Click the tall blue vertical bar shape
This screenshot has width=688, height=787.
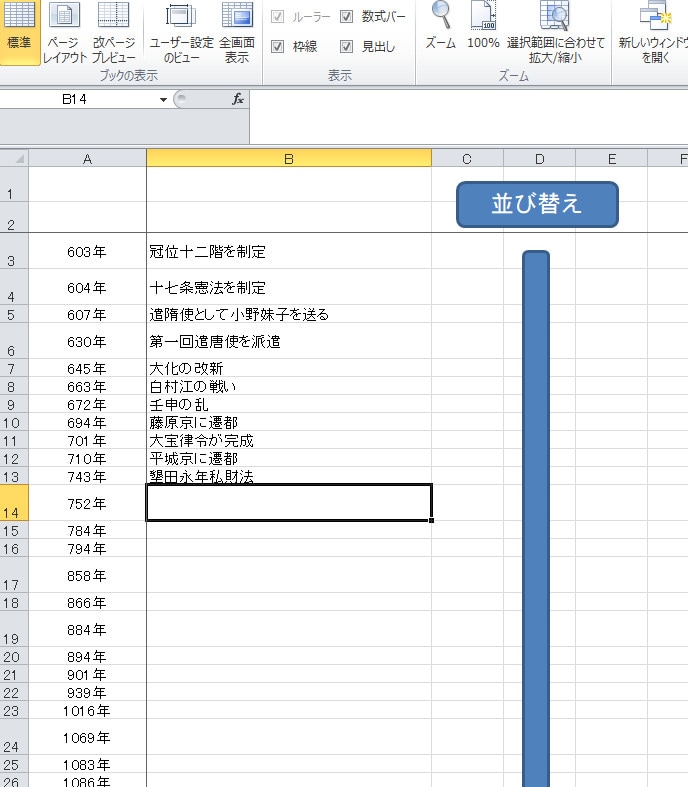pyautogui.click(x=536, y=518)
